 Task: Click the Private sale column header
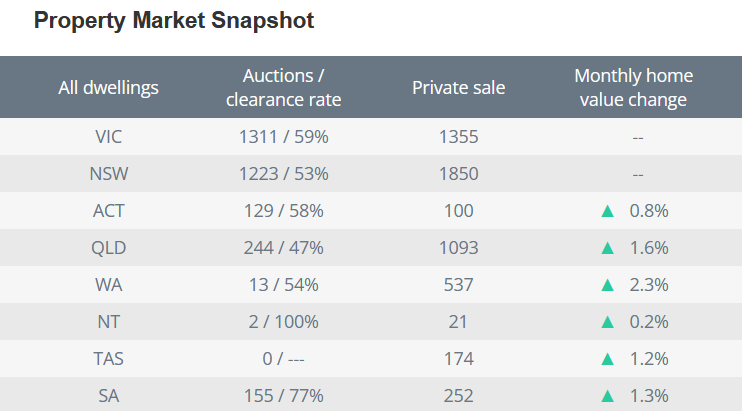pos(458,88)
